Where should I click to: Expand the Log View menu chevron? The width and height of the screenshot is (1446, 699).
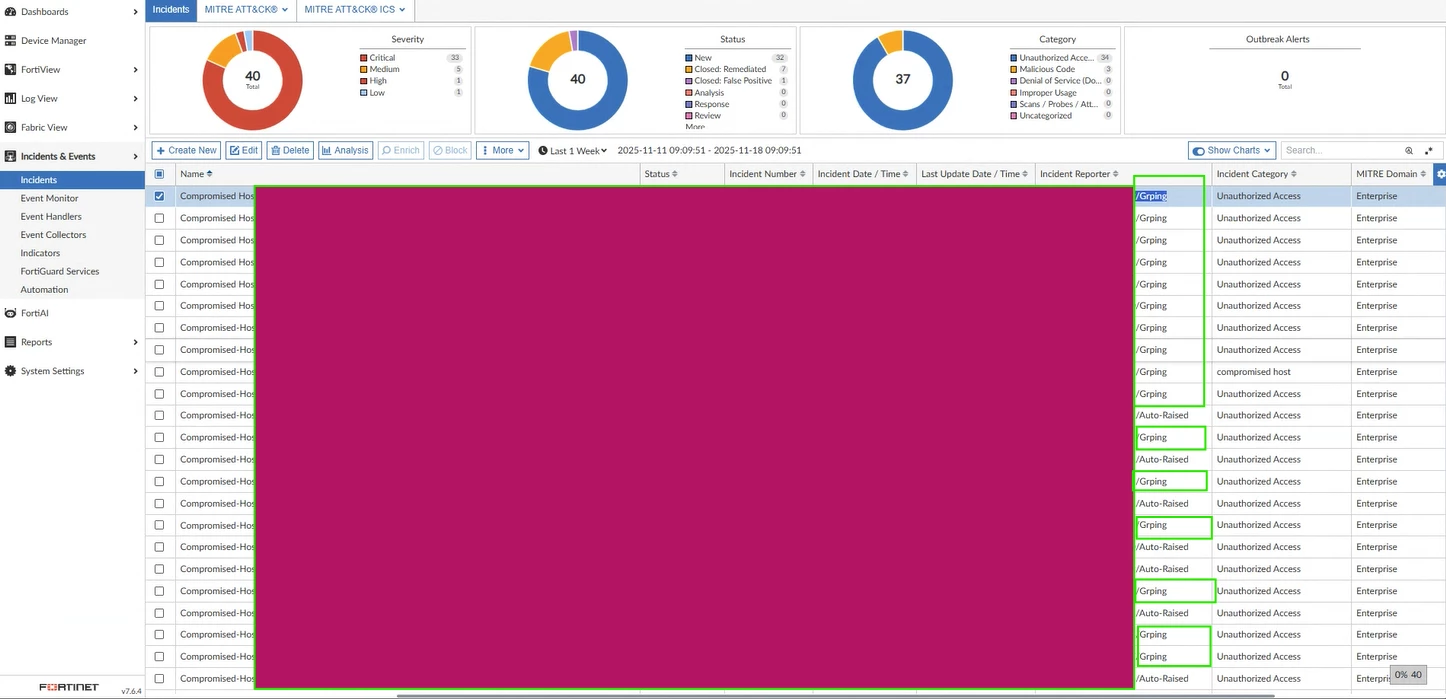(135, 99)
